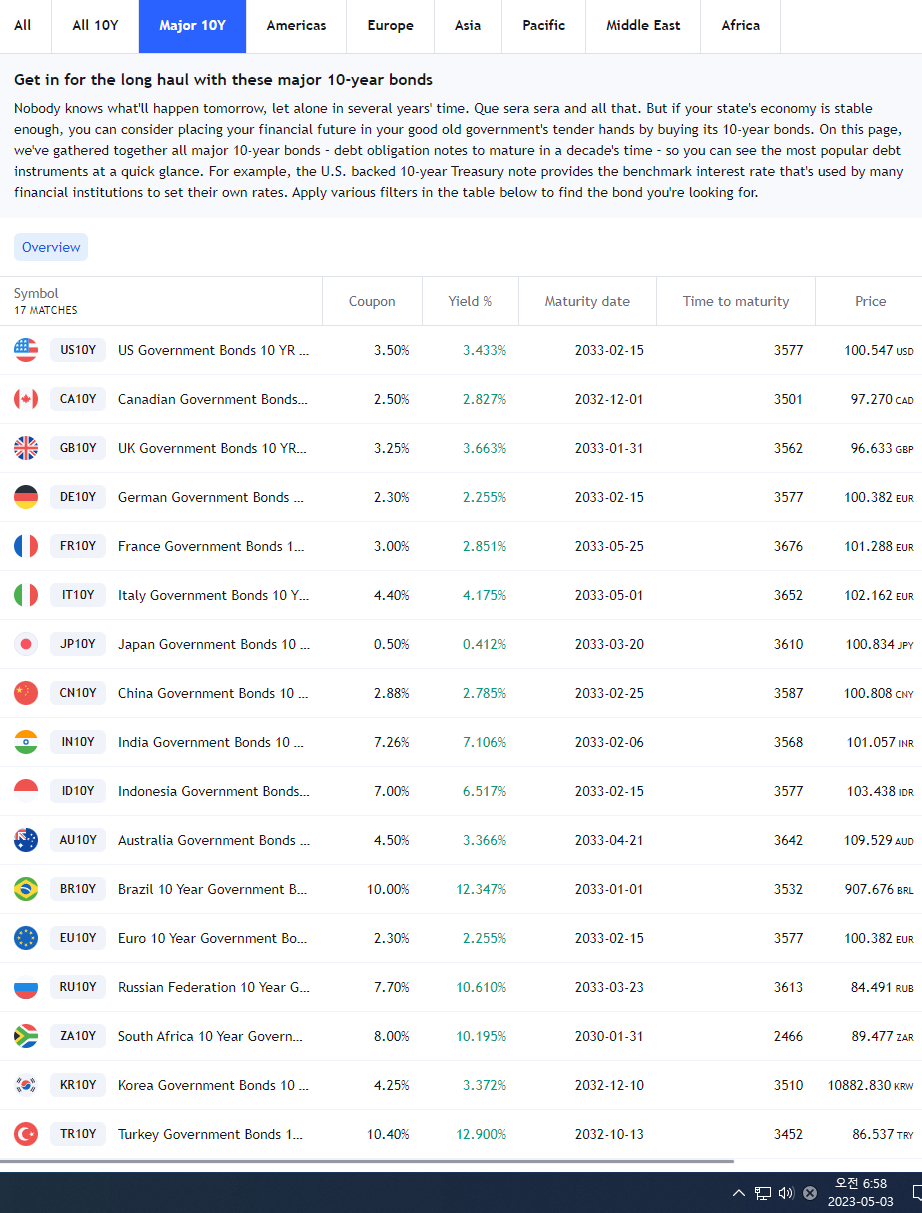Open the IN10Y symbol link

click(78, 742)
